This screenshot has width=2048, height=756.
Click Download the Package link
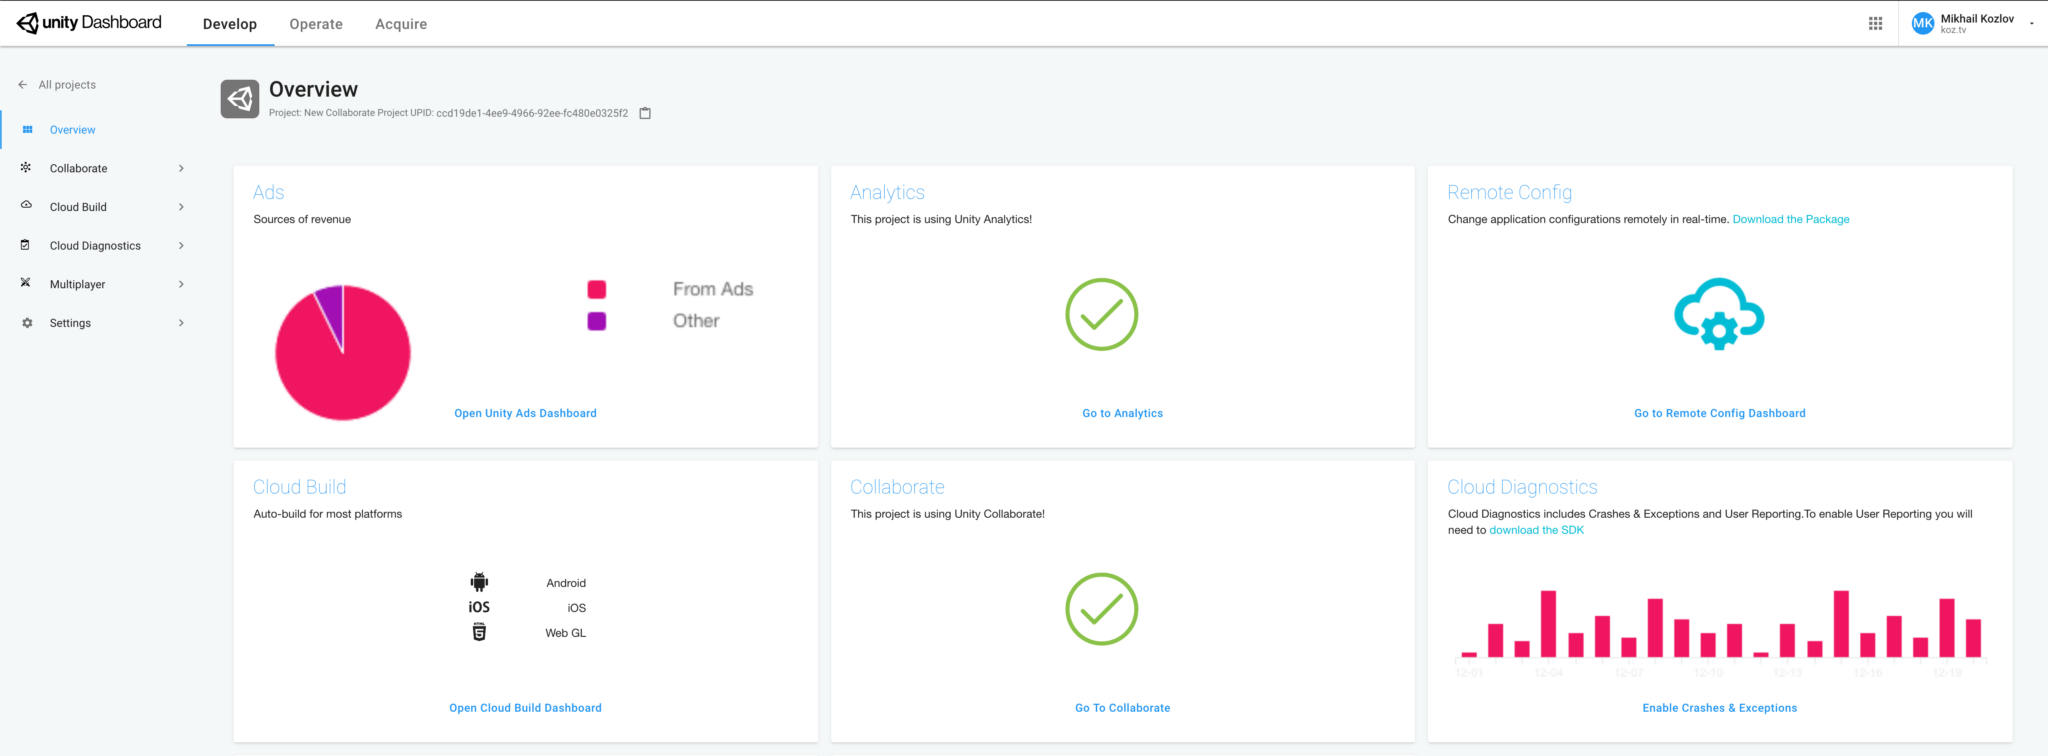click(1791, 219)
